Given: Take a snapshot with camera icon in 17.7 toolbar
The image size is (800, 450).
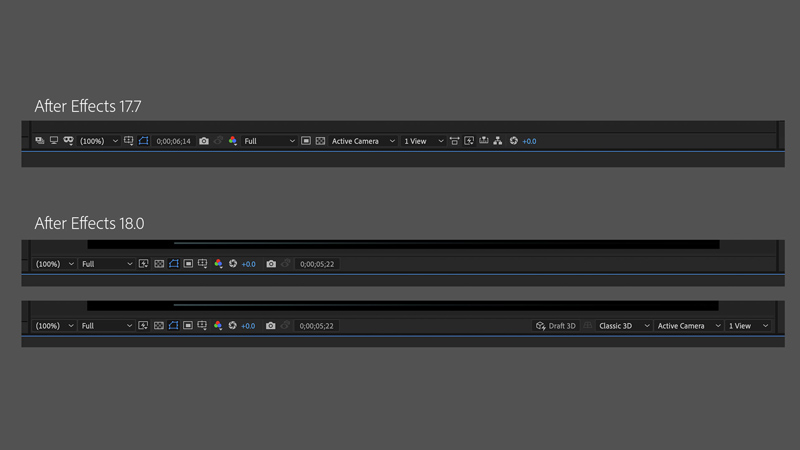Looking at the screenshot, I should (x=204, y=141).
